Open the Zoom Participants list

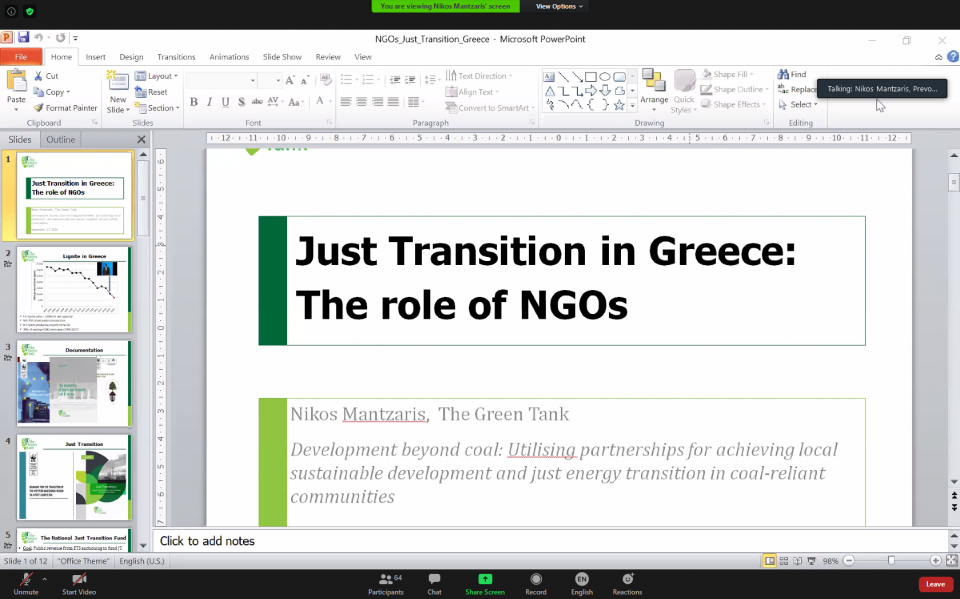click(385, 584)
